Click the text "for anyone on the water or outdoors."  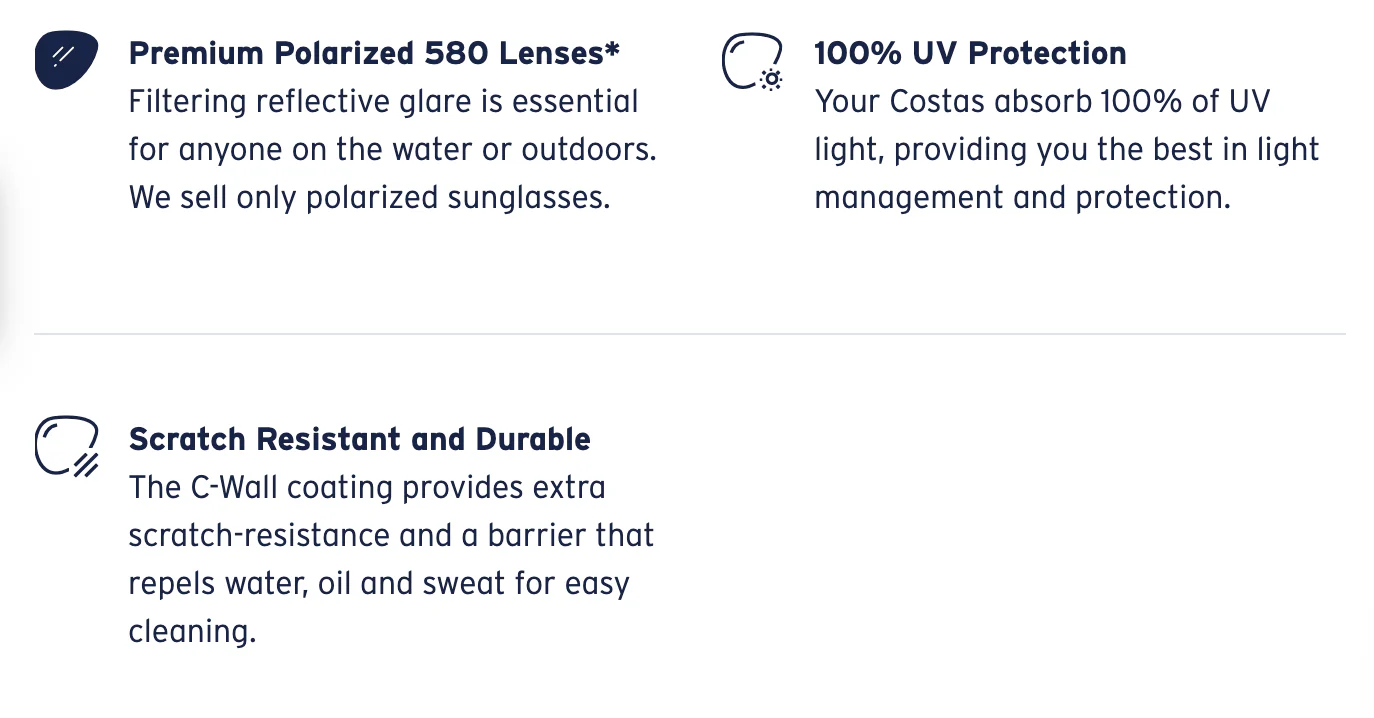pos(392,149)
